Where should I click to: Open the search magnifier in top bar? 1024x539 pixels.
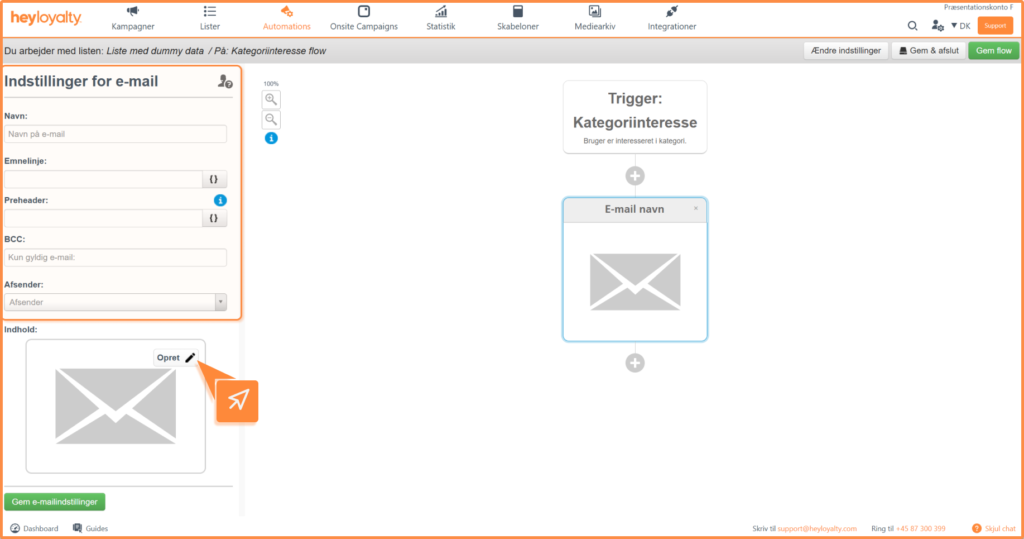(x=912, y=25)
